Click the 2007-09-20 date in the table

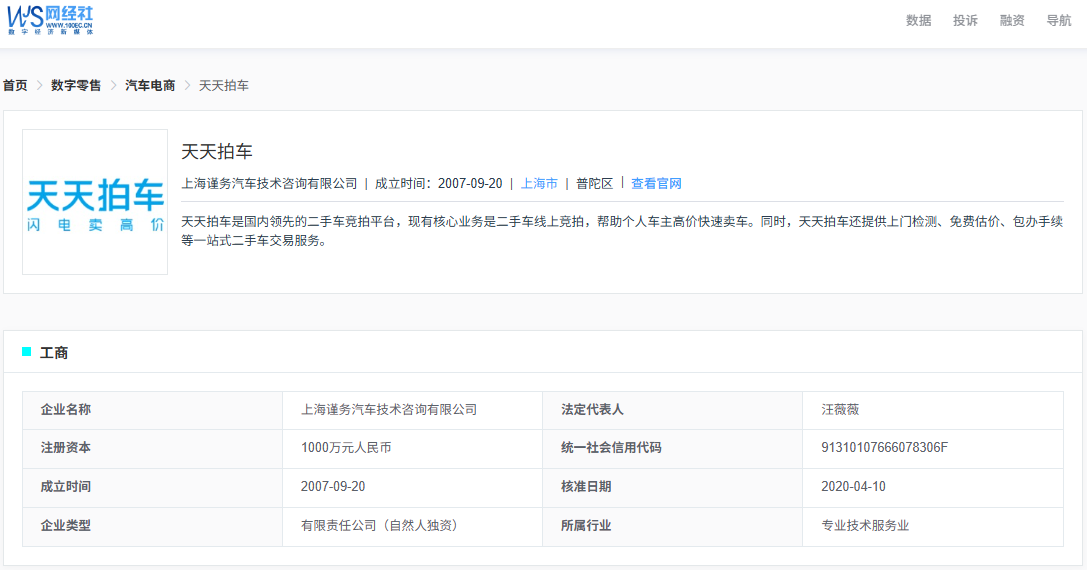pos(333,487)
